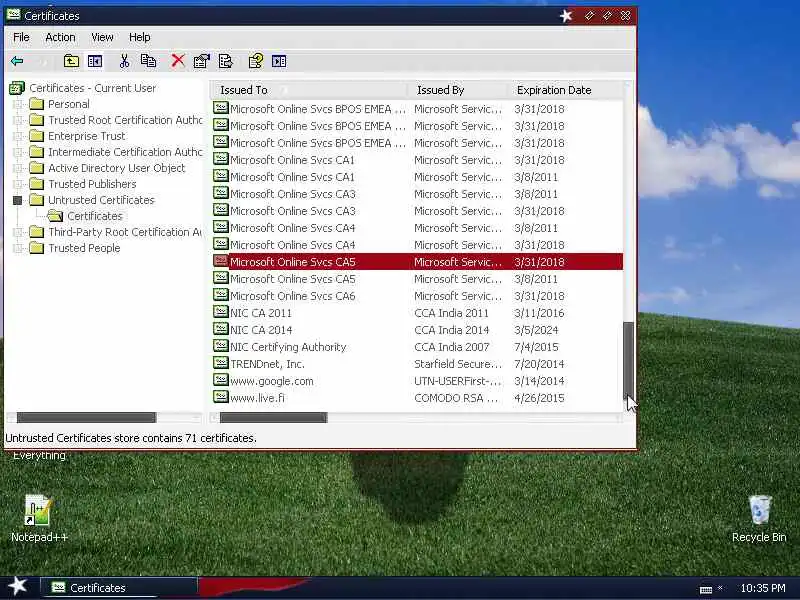Expand the Trusted Root Certification Authorities node
The height and width of the screenshot is (600, 800).
pos(18,120)
